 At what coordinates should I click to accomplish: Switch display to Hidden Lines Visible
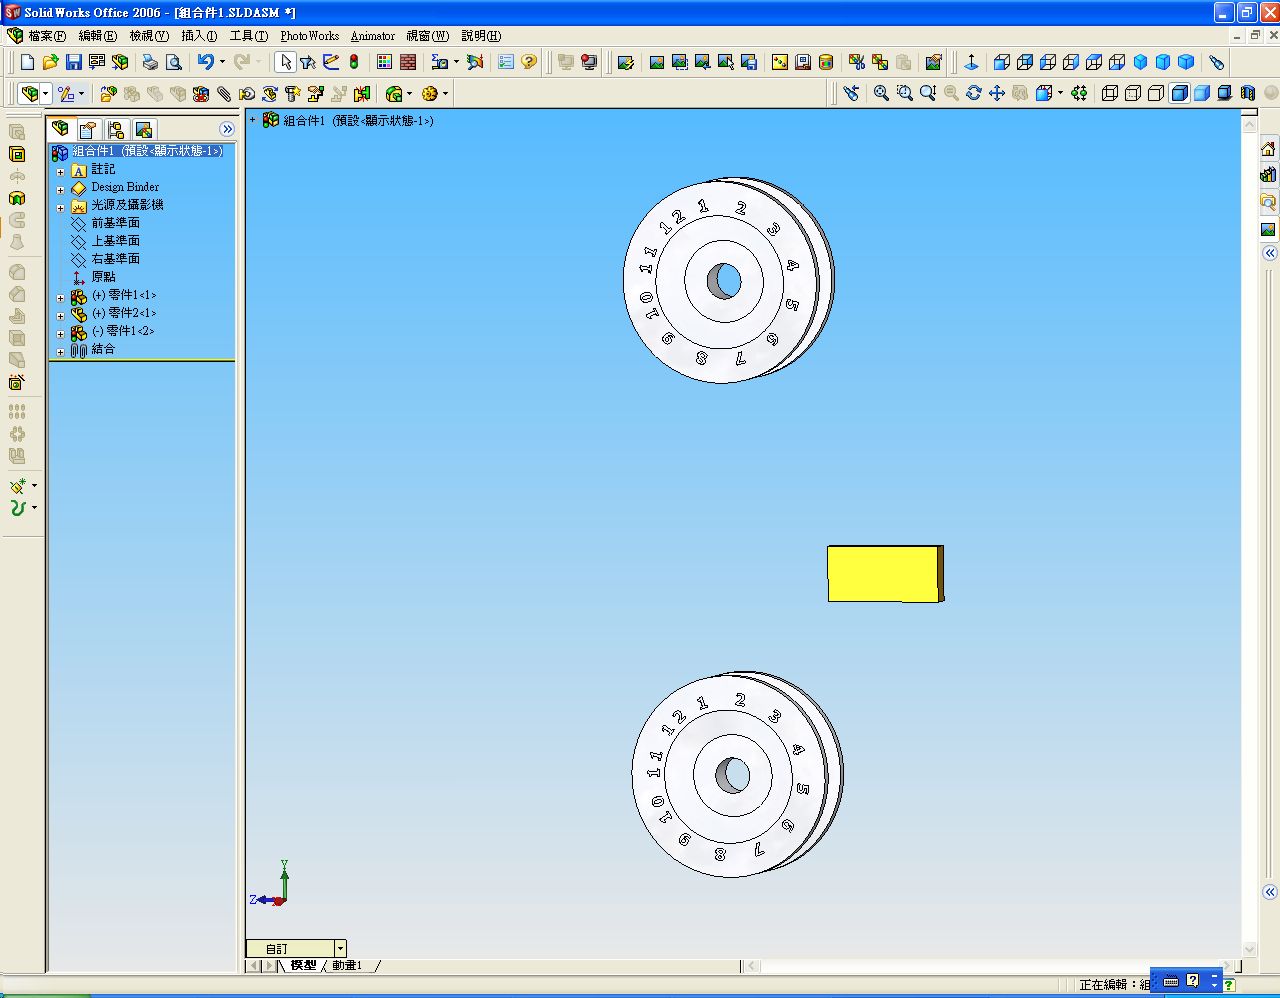pos(1132,93)
